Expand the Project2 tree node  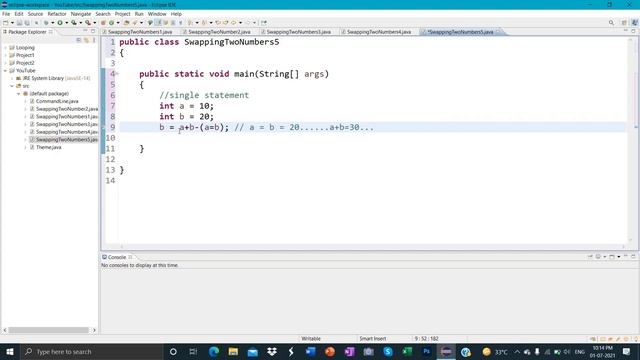pos(5,63)
